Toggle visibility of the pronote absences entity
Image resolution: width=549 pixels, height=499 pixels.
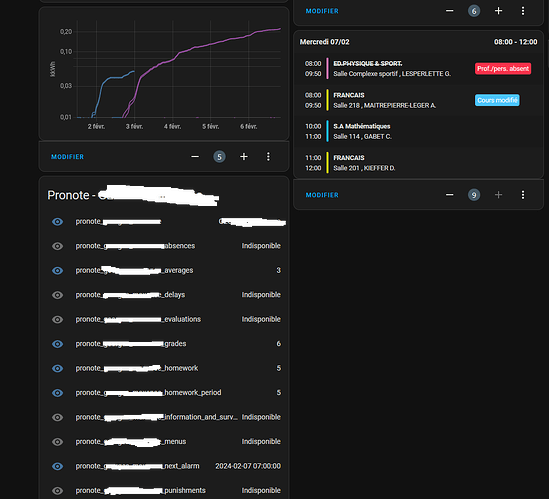pos(57,246)
